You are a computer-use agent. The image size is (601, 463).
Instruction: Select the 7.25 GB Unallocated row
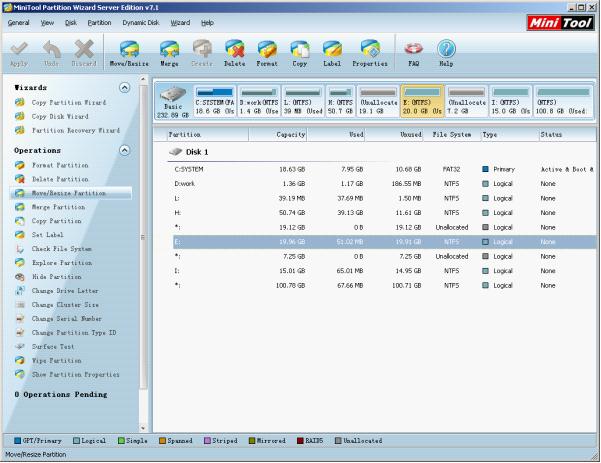click(x=384, y=256)
